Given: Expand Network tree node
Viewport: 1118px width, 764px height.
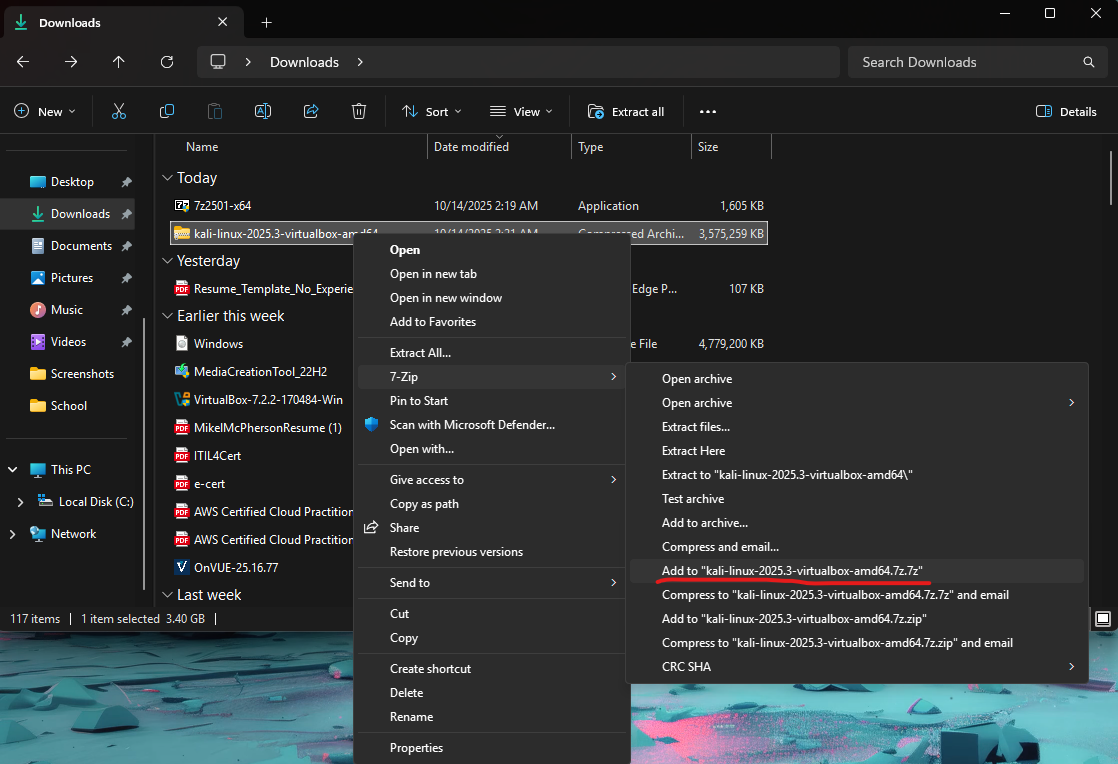Looking at the screenshot, I should coord(12,534).
